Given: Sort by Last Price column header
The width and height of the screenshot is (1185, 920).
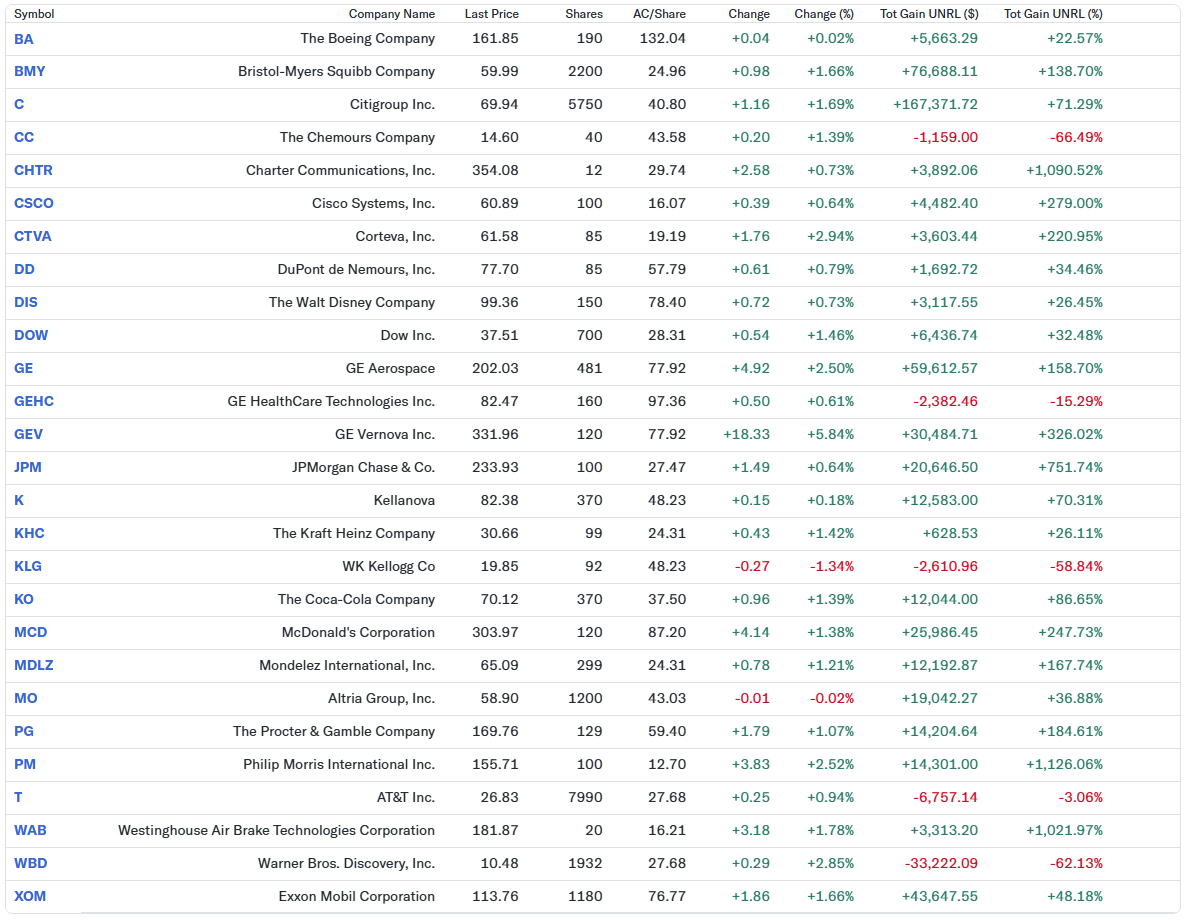Looking at the screenshot, I should (x=491, y=14).
